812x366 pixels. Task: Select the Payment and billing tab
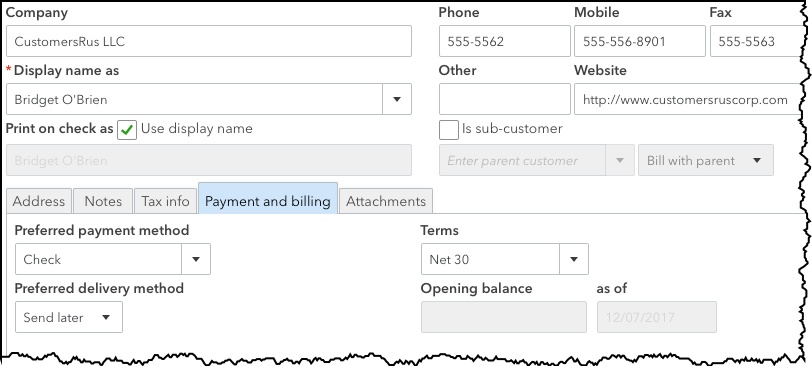point(268,198)
